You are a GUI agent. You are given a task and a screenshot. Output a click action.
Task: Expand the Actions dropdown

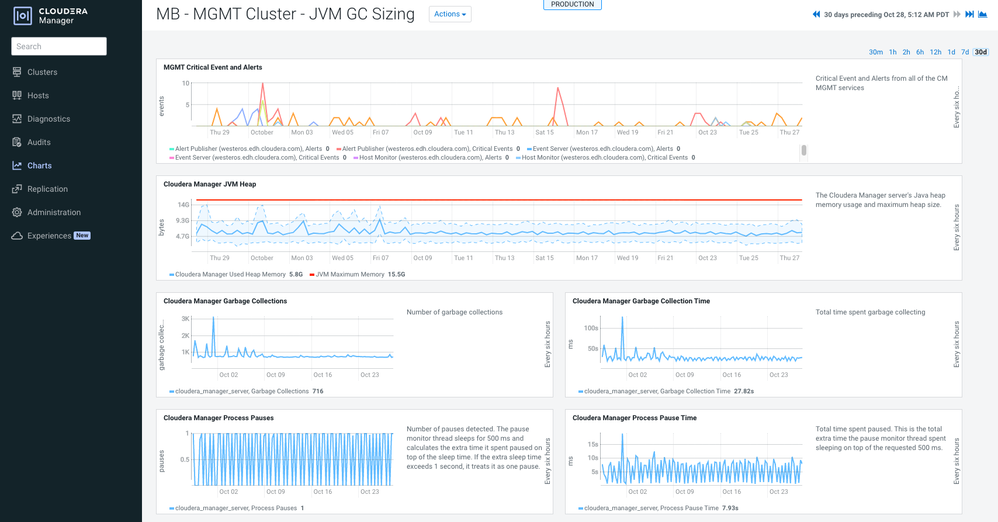point(450,14)
